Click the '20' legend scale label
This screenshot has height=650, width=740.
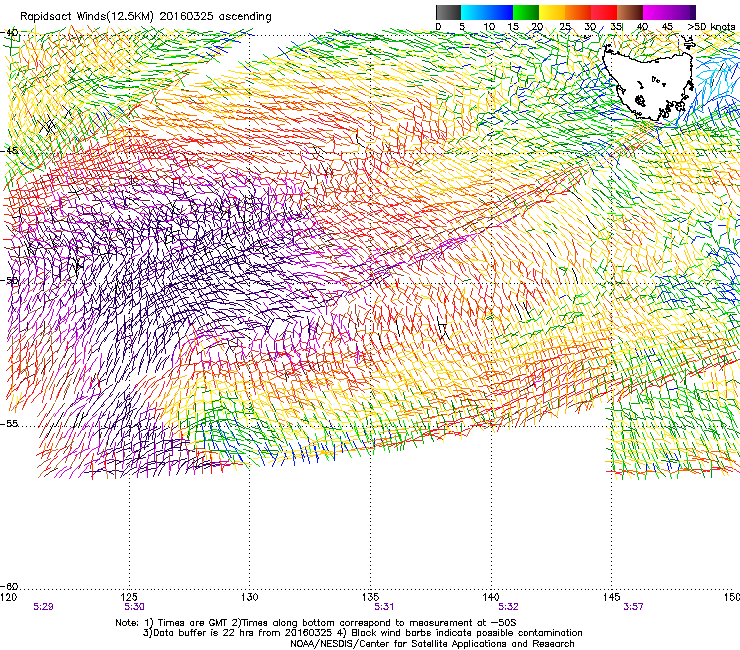pos(538,27)
